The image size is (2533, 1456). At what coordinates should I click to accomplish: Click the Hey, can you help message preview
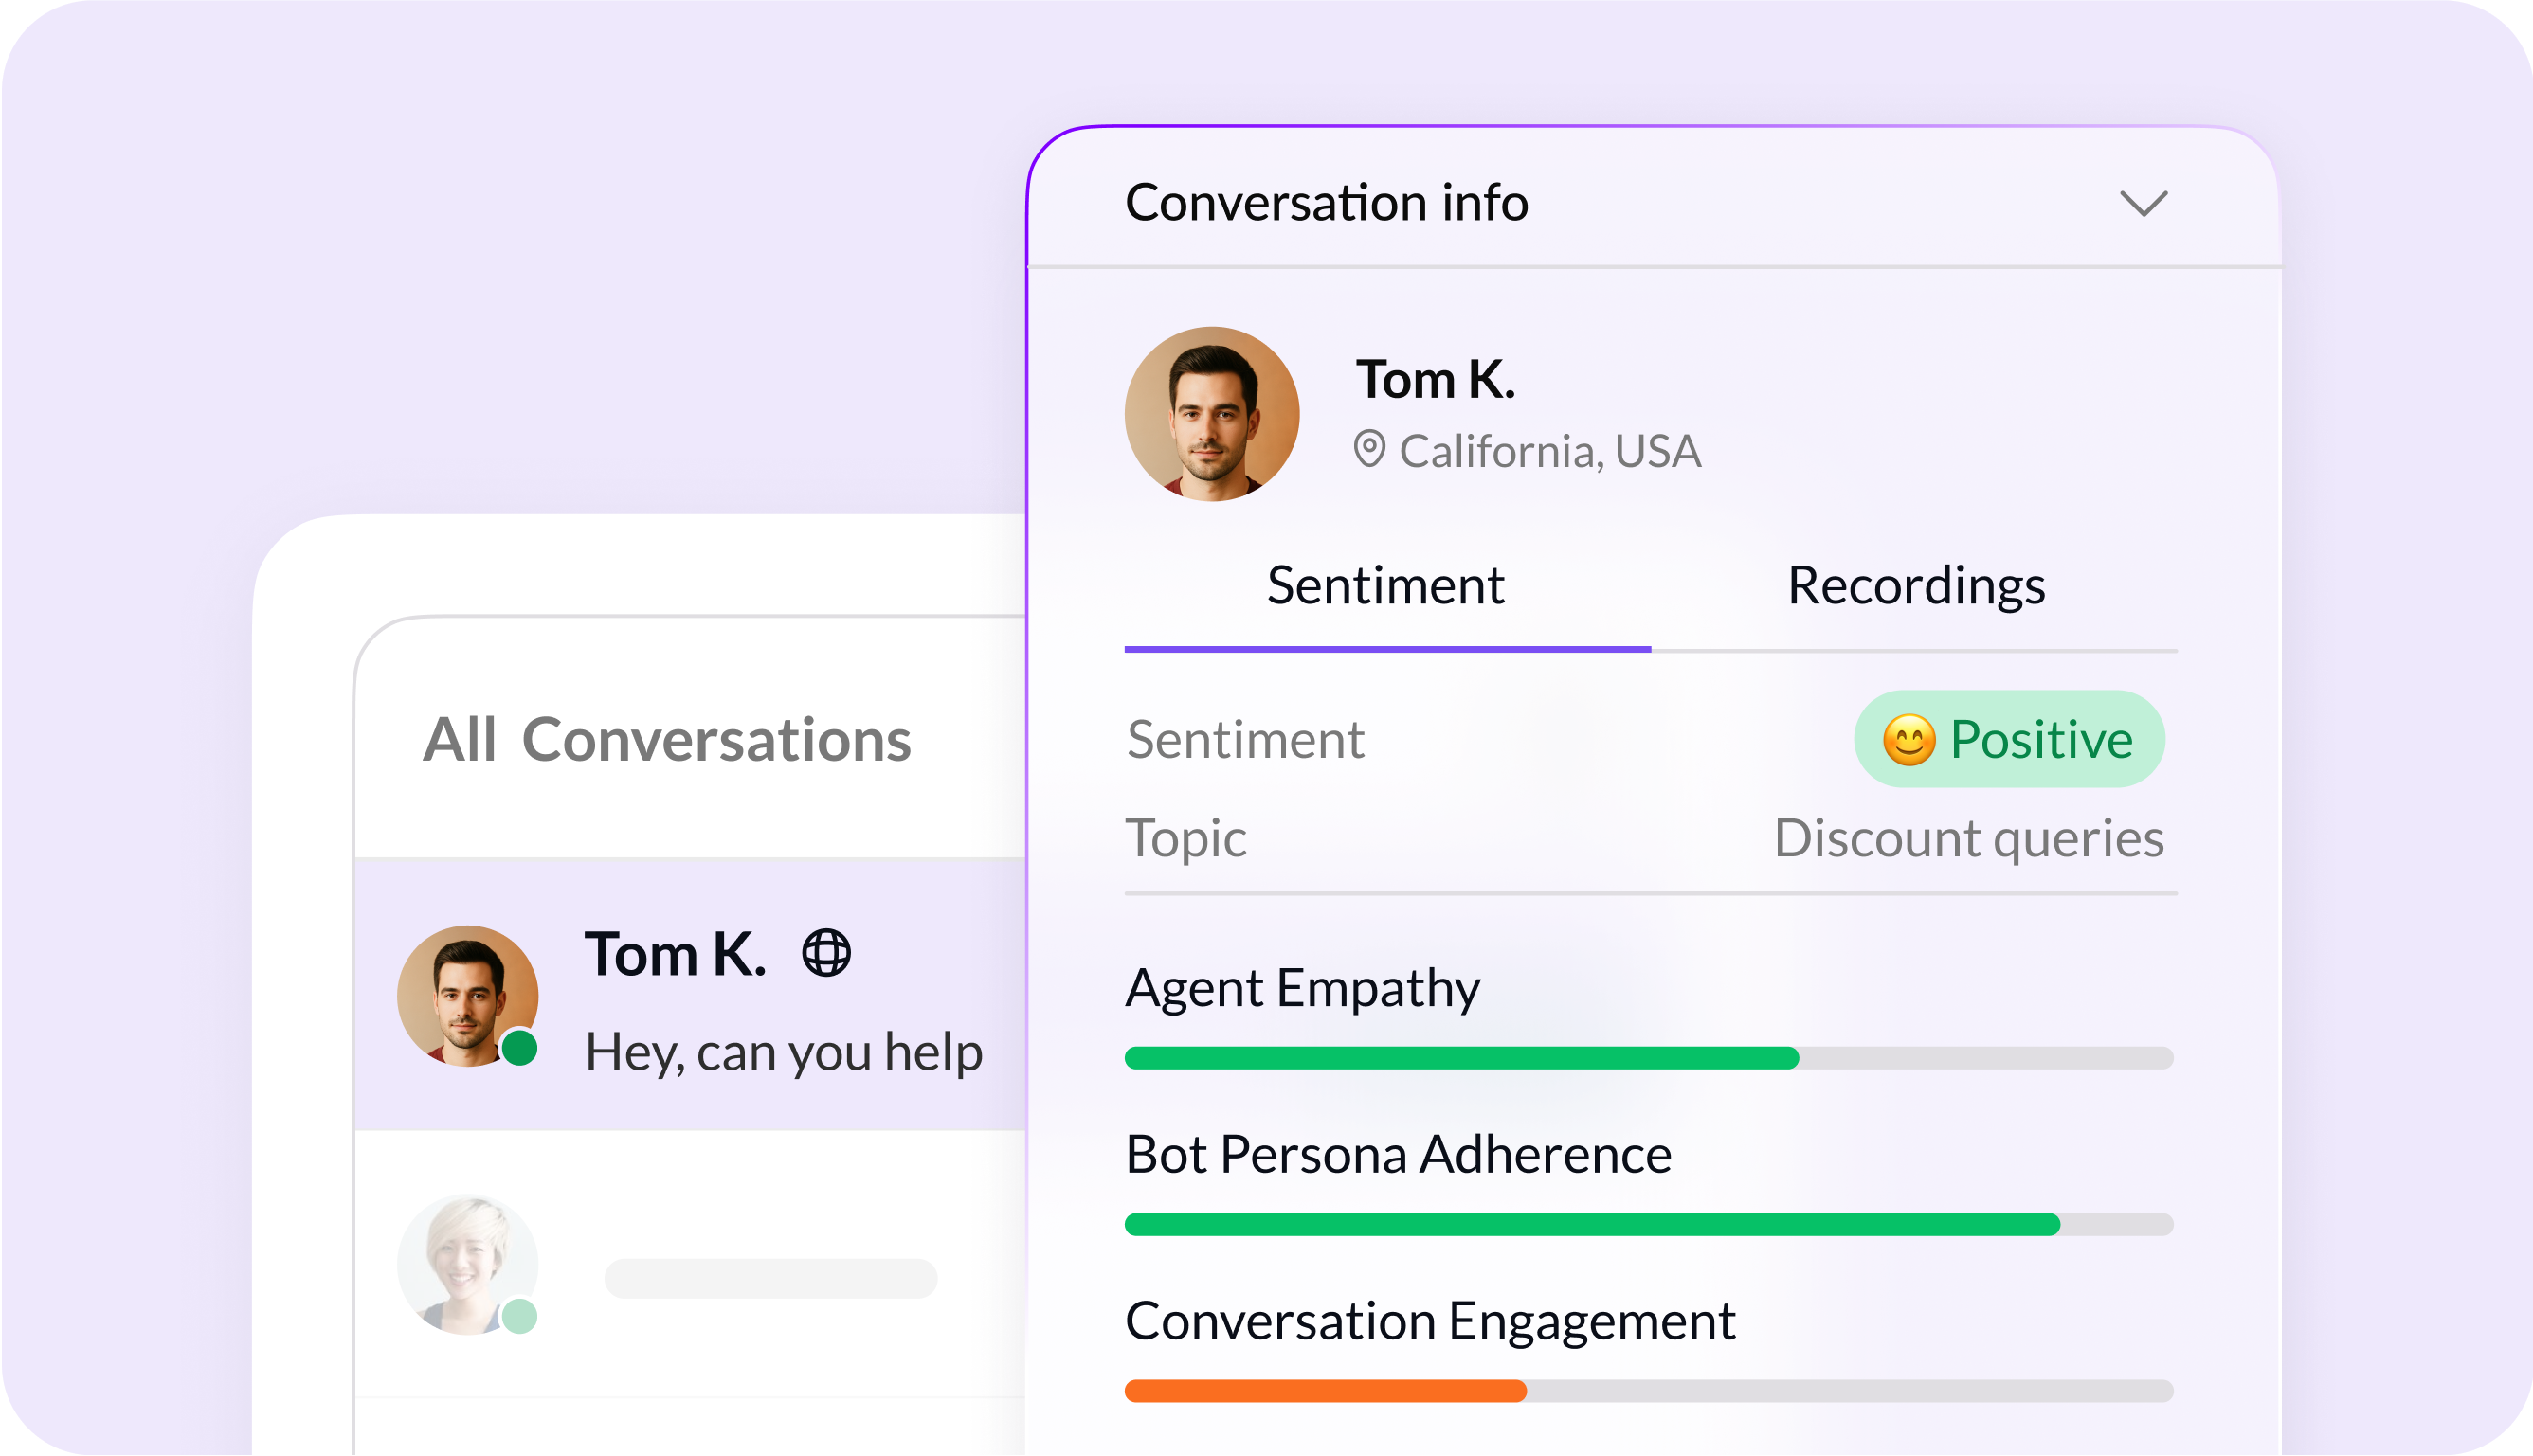coord(783,1053)
